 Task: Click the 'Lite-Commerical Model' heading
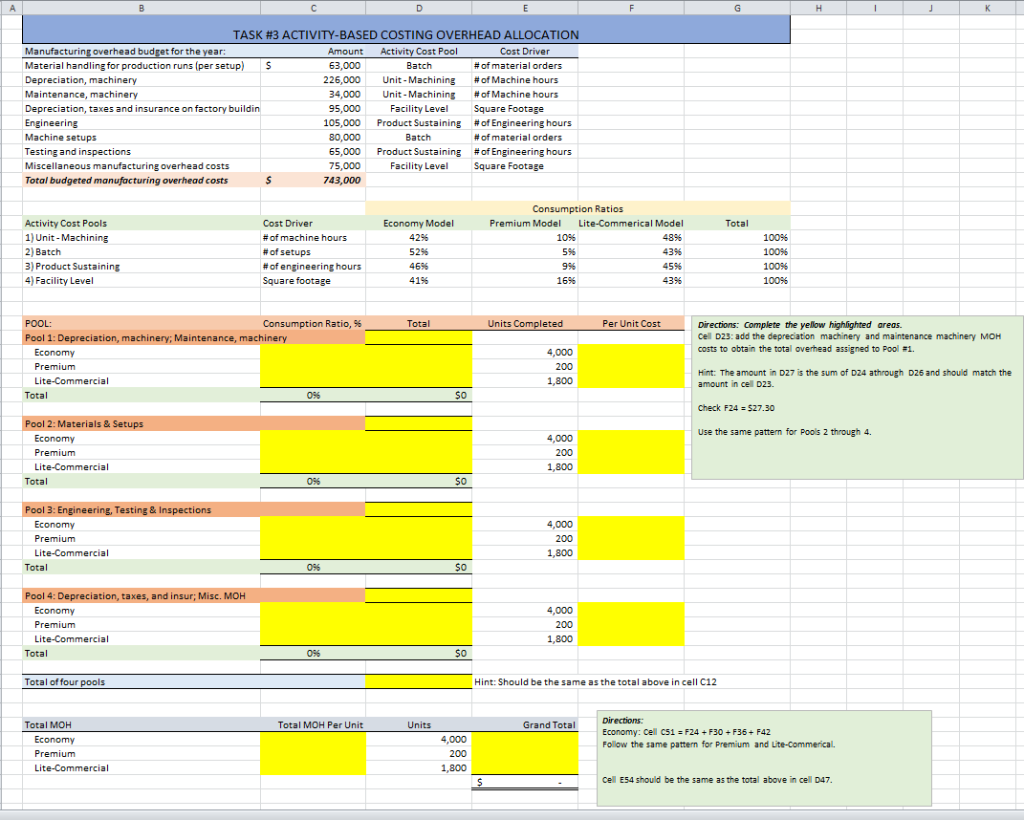tap(631, 223)
